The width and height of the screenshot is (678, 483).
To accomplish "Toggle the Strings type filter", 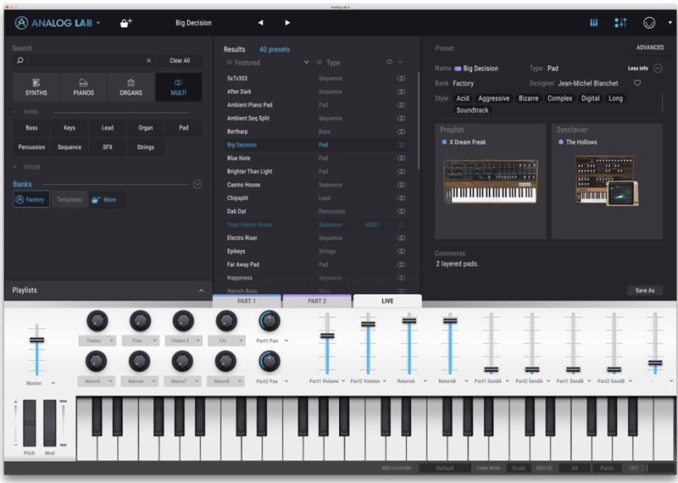I will [x=145, y=147].
